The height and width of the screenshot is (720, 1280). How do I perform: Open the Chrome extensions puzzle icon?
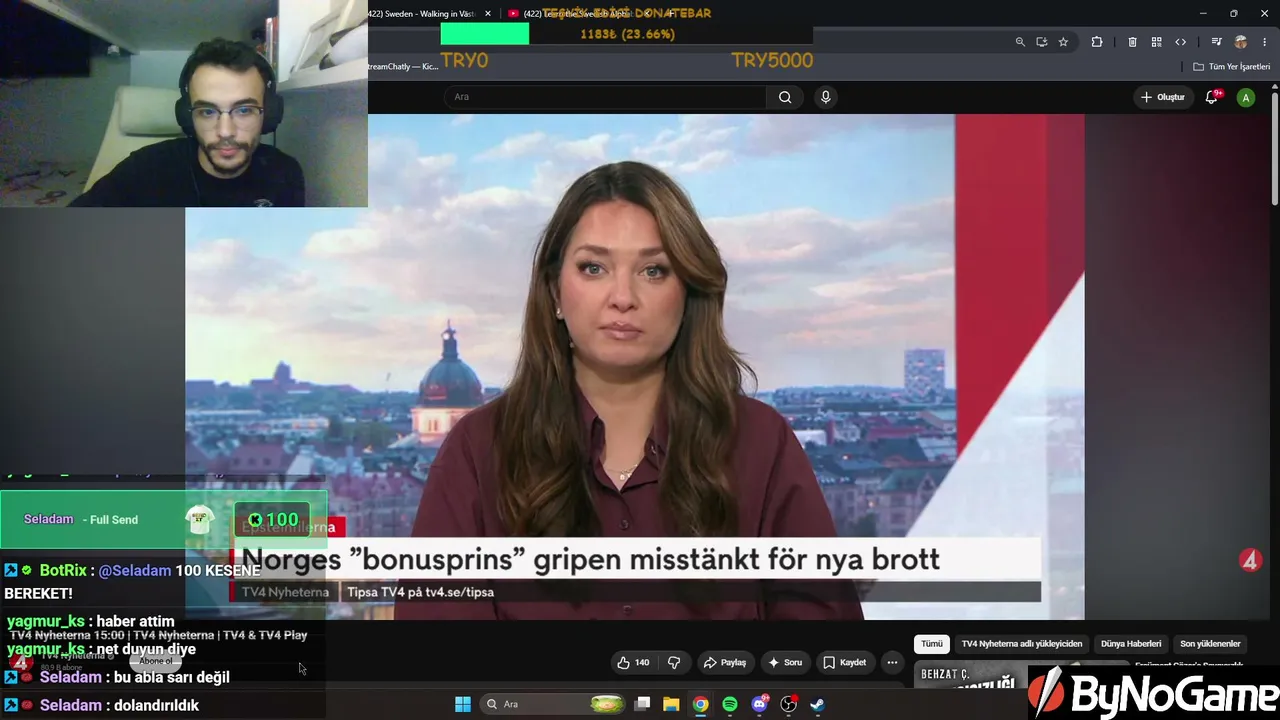pos(1097,42)
